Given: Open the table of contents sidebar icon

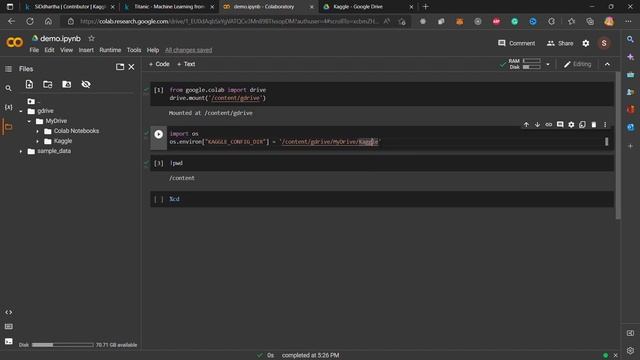Looking at the screenshot, I should pyautogui.click(x=8, y=69).
